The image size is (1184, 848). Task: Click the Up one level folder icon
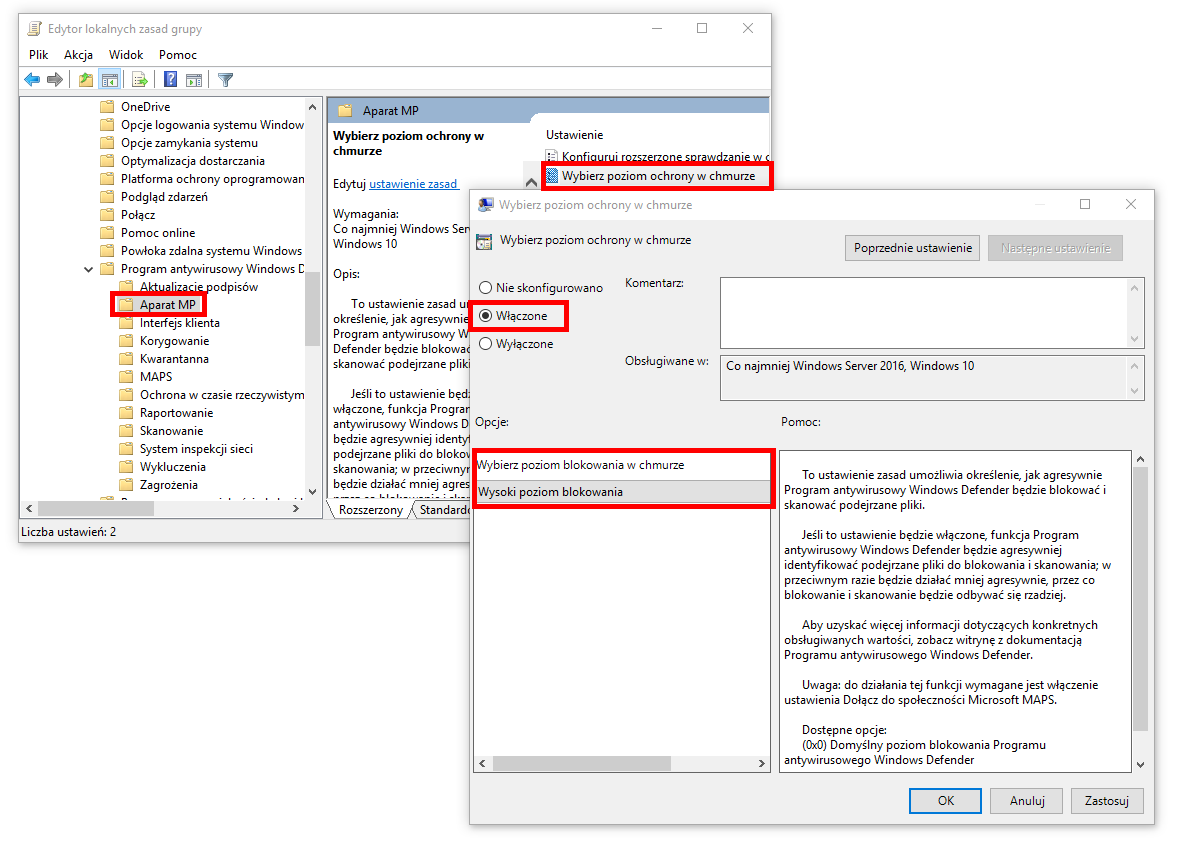pos(86,79)
